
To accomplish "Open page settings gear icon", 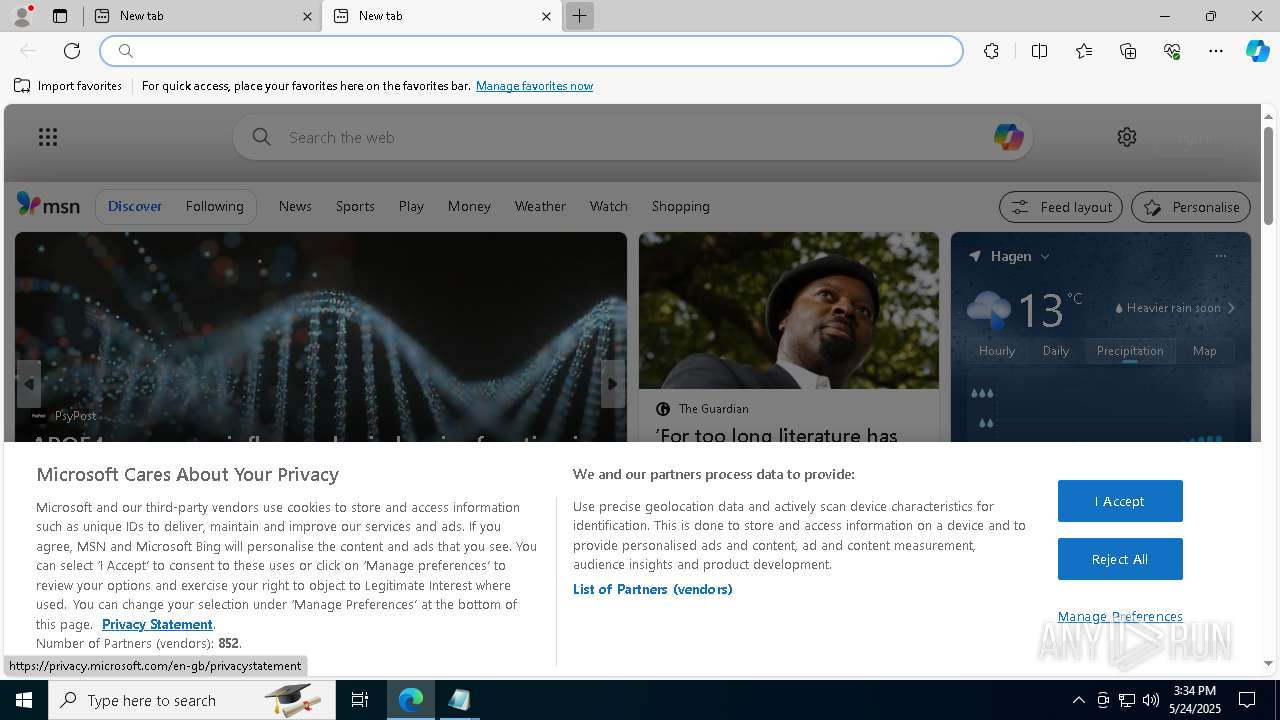I will [1127, 137].
